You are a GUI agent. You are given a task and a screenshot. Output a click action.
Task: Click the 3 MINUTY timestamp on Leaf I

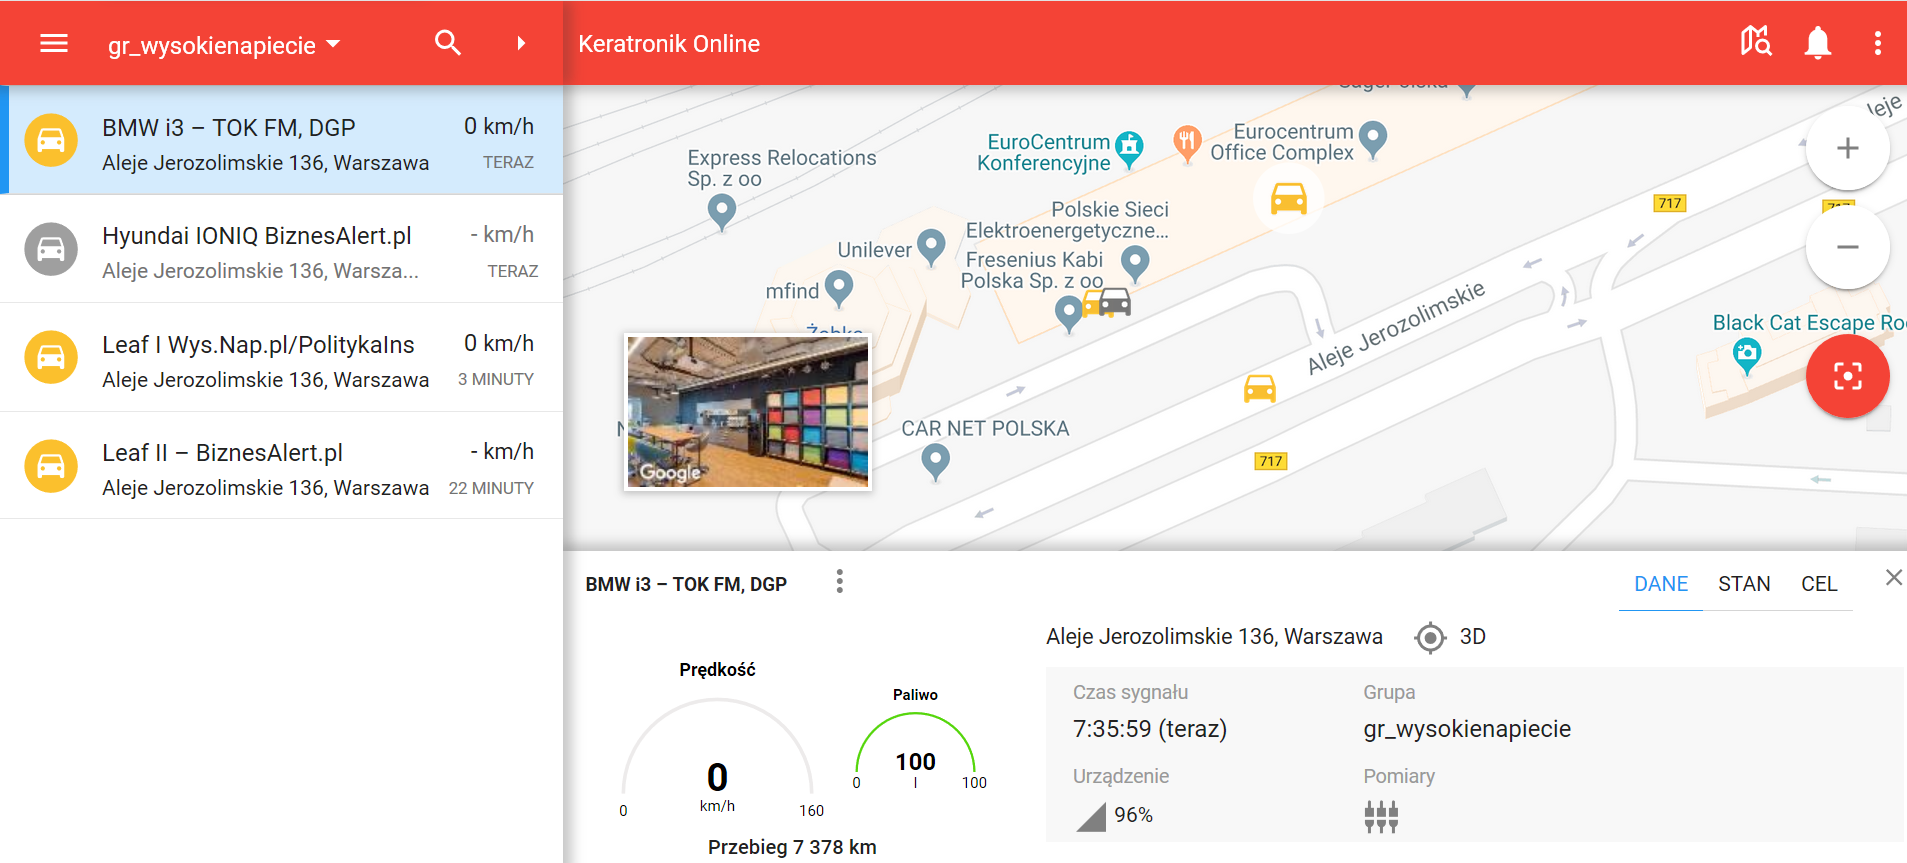click(x=496, y=380)
